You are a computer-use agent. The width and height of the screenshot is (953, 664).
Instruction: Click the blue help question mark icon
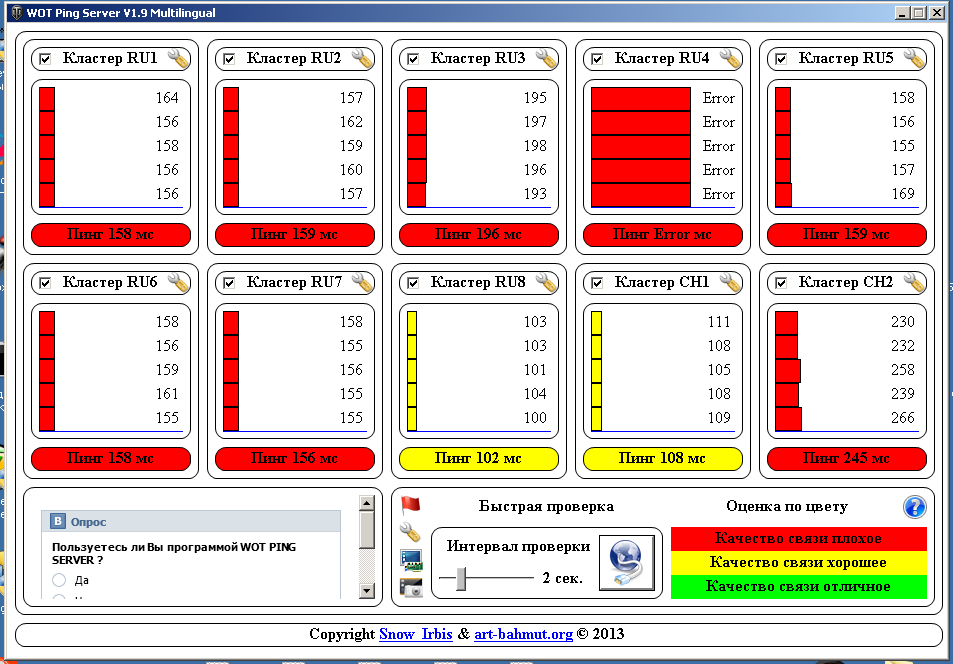(915, 507)
